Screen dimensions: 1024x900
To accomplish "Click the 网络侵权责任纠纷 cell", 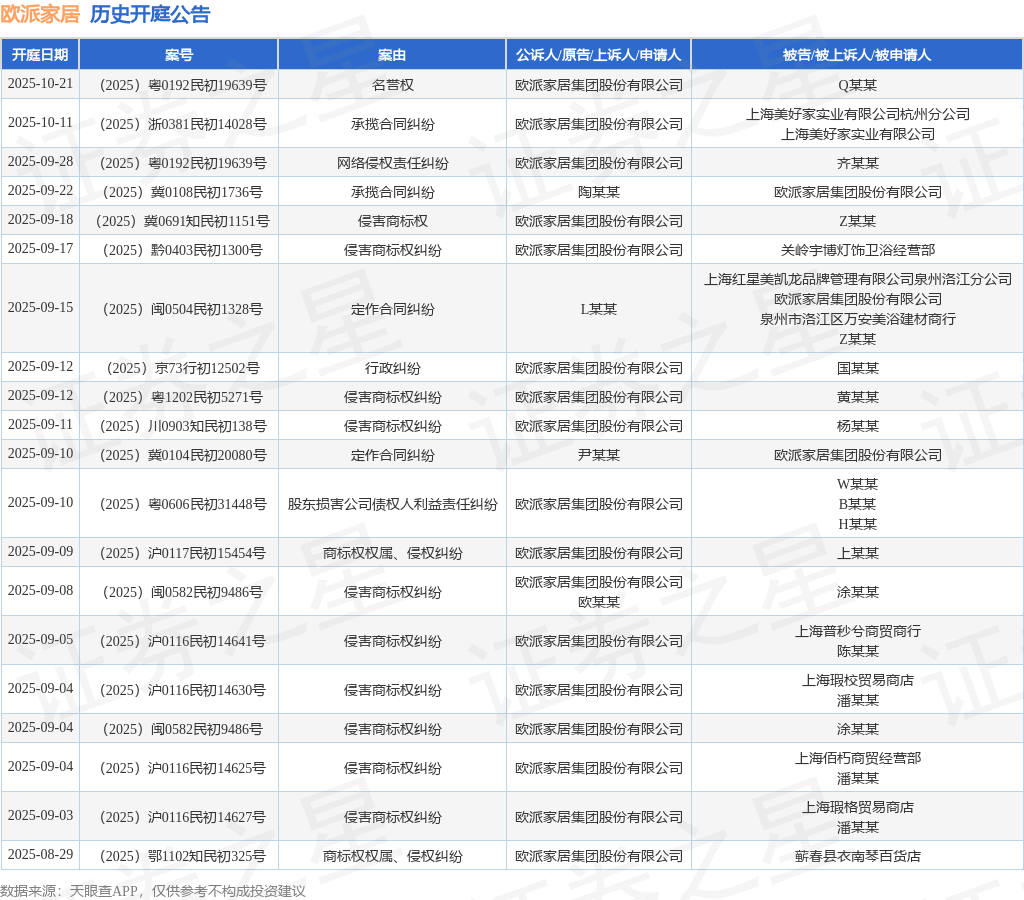I will tap(392, 163).
